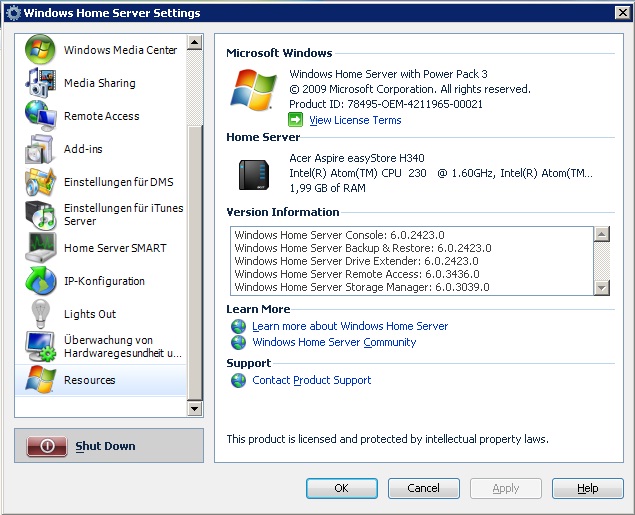Click the Cancel button
Screen dimensions: 635x515
point(424,488)
